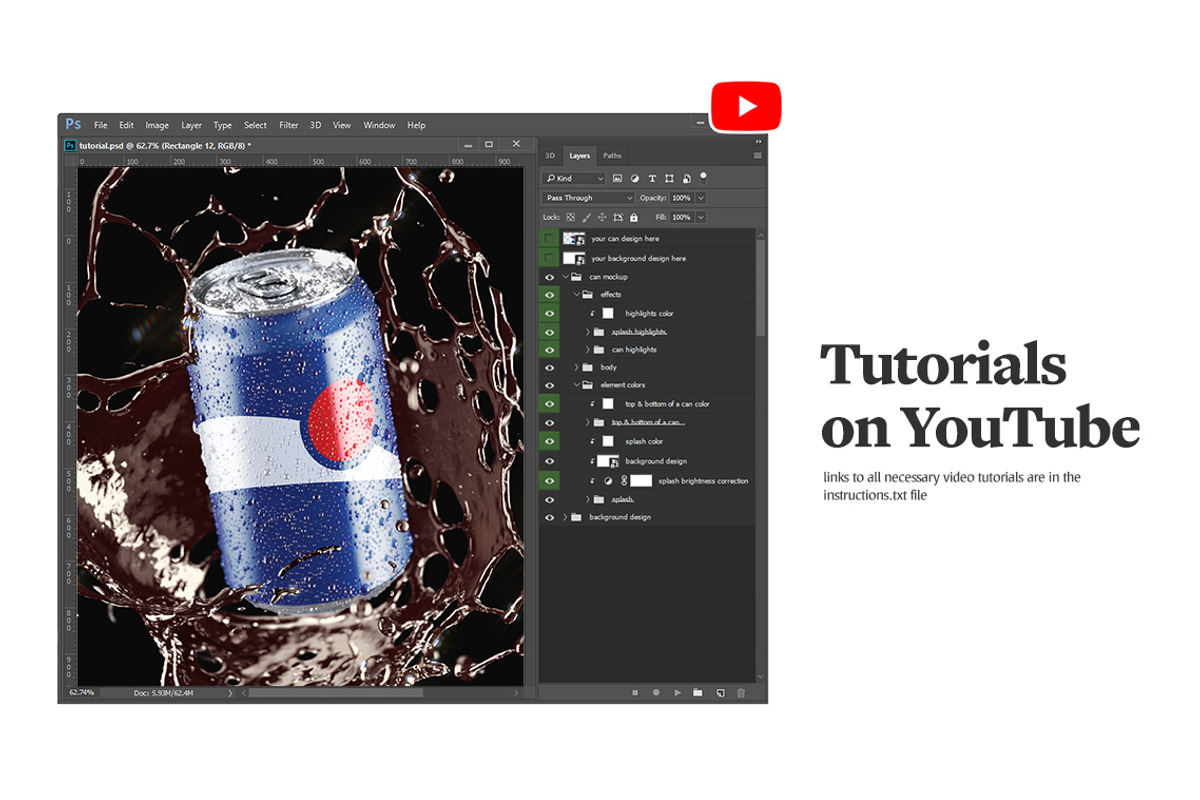Hide the body group
The width and height of the screenshot is (1200, 800).
click(549, 367)
